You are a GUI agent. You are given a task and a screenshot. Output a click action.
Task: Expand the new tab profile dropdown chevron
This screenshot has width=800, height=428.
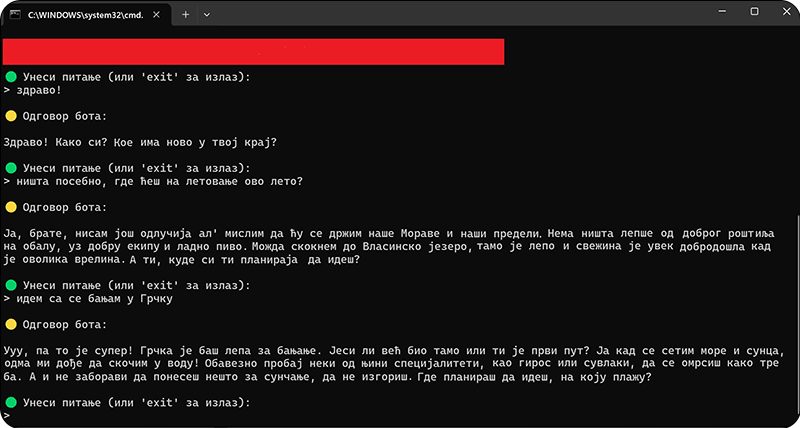click(207, 15)
